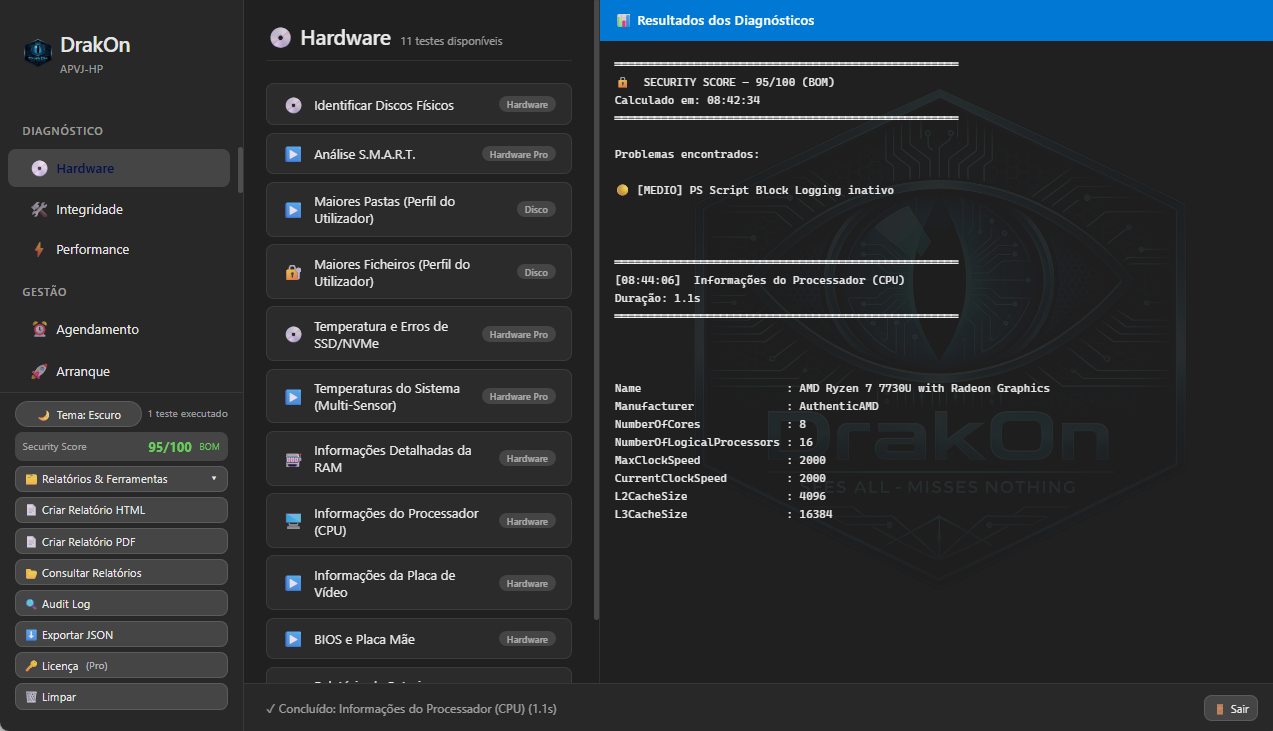The width and height of the screenshot is (1273, 731).
Task: Click the disc icon beside Identificar Discos Físicos
Action: (x=293, y=105)
